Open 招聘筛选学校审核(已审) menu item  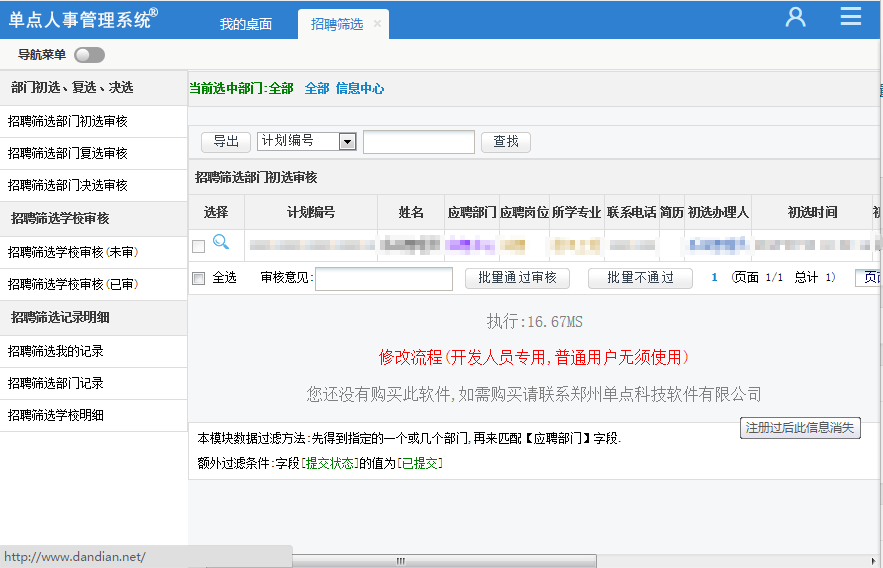[x=93, y=285]
